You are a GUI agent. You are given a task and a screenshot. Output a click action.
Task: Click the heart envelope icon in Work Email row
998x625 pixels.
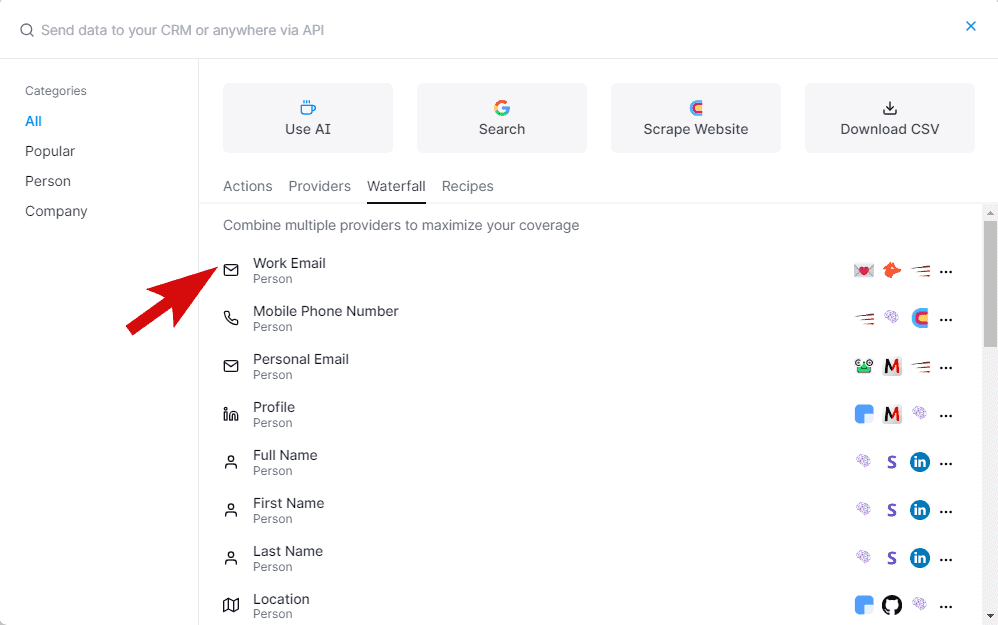(x=864, y=271)
